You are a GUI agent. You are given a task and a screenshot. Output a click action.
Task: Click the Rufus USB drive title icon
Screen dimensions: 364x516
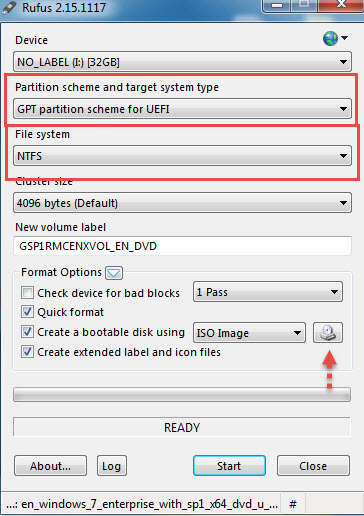[x=9, y=7]
